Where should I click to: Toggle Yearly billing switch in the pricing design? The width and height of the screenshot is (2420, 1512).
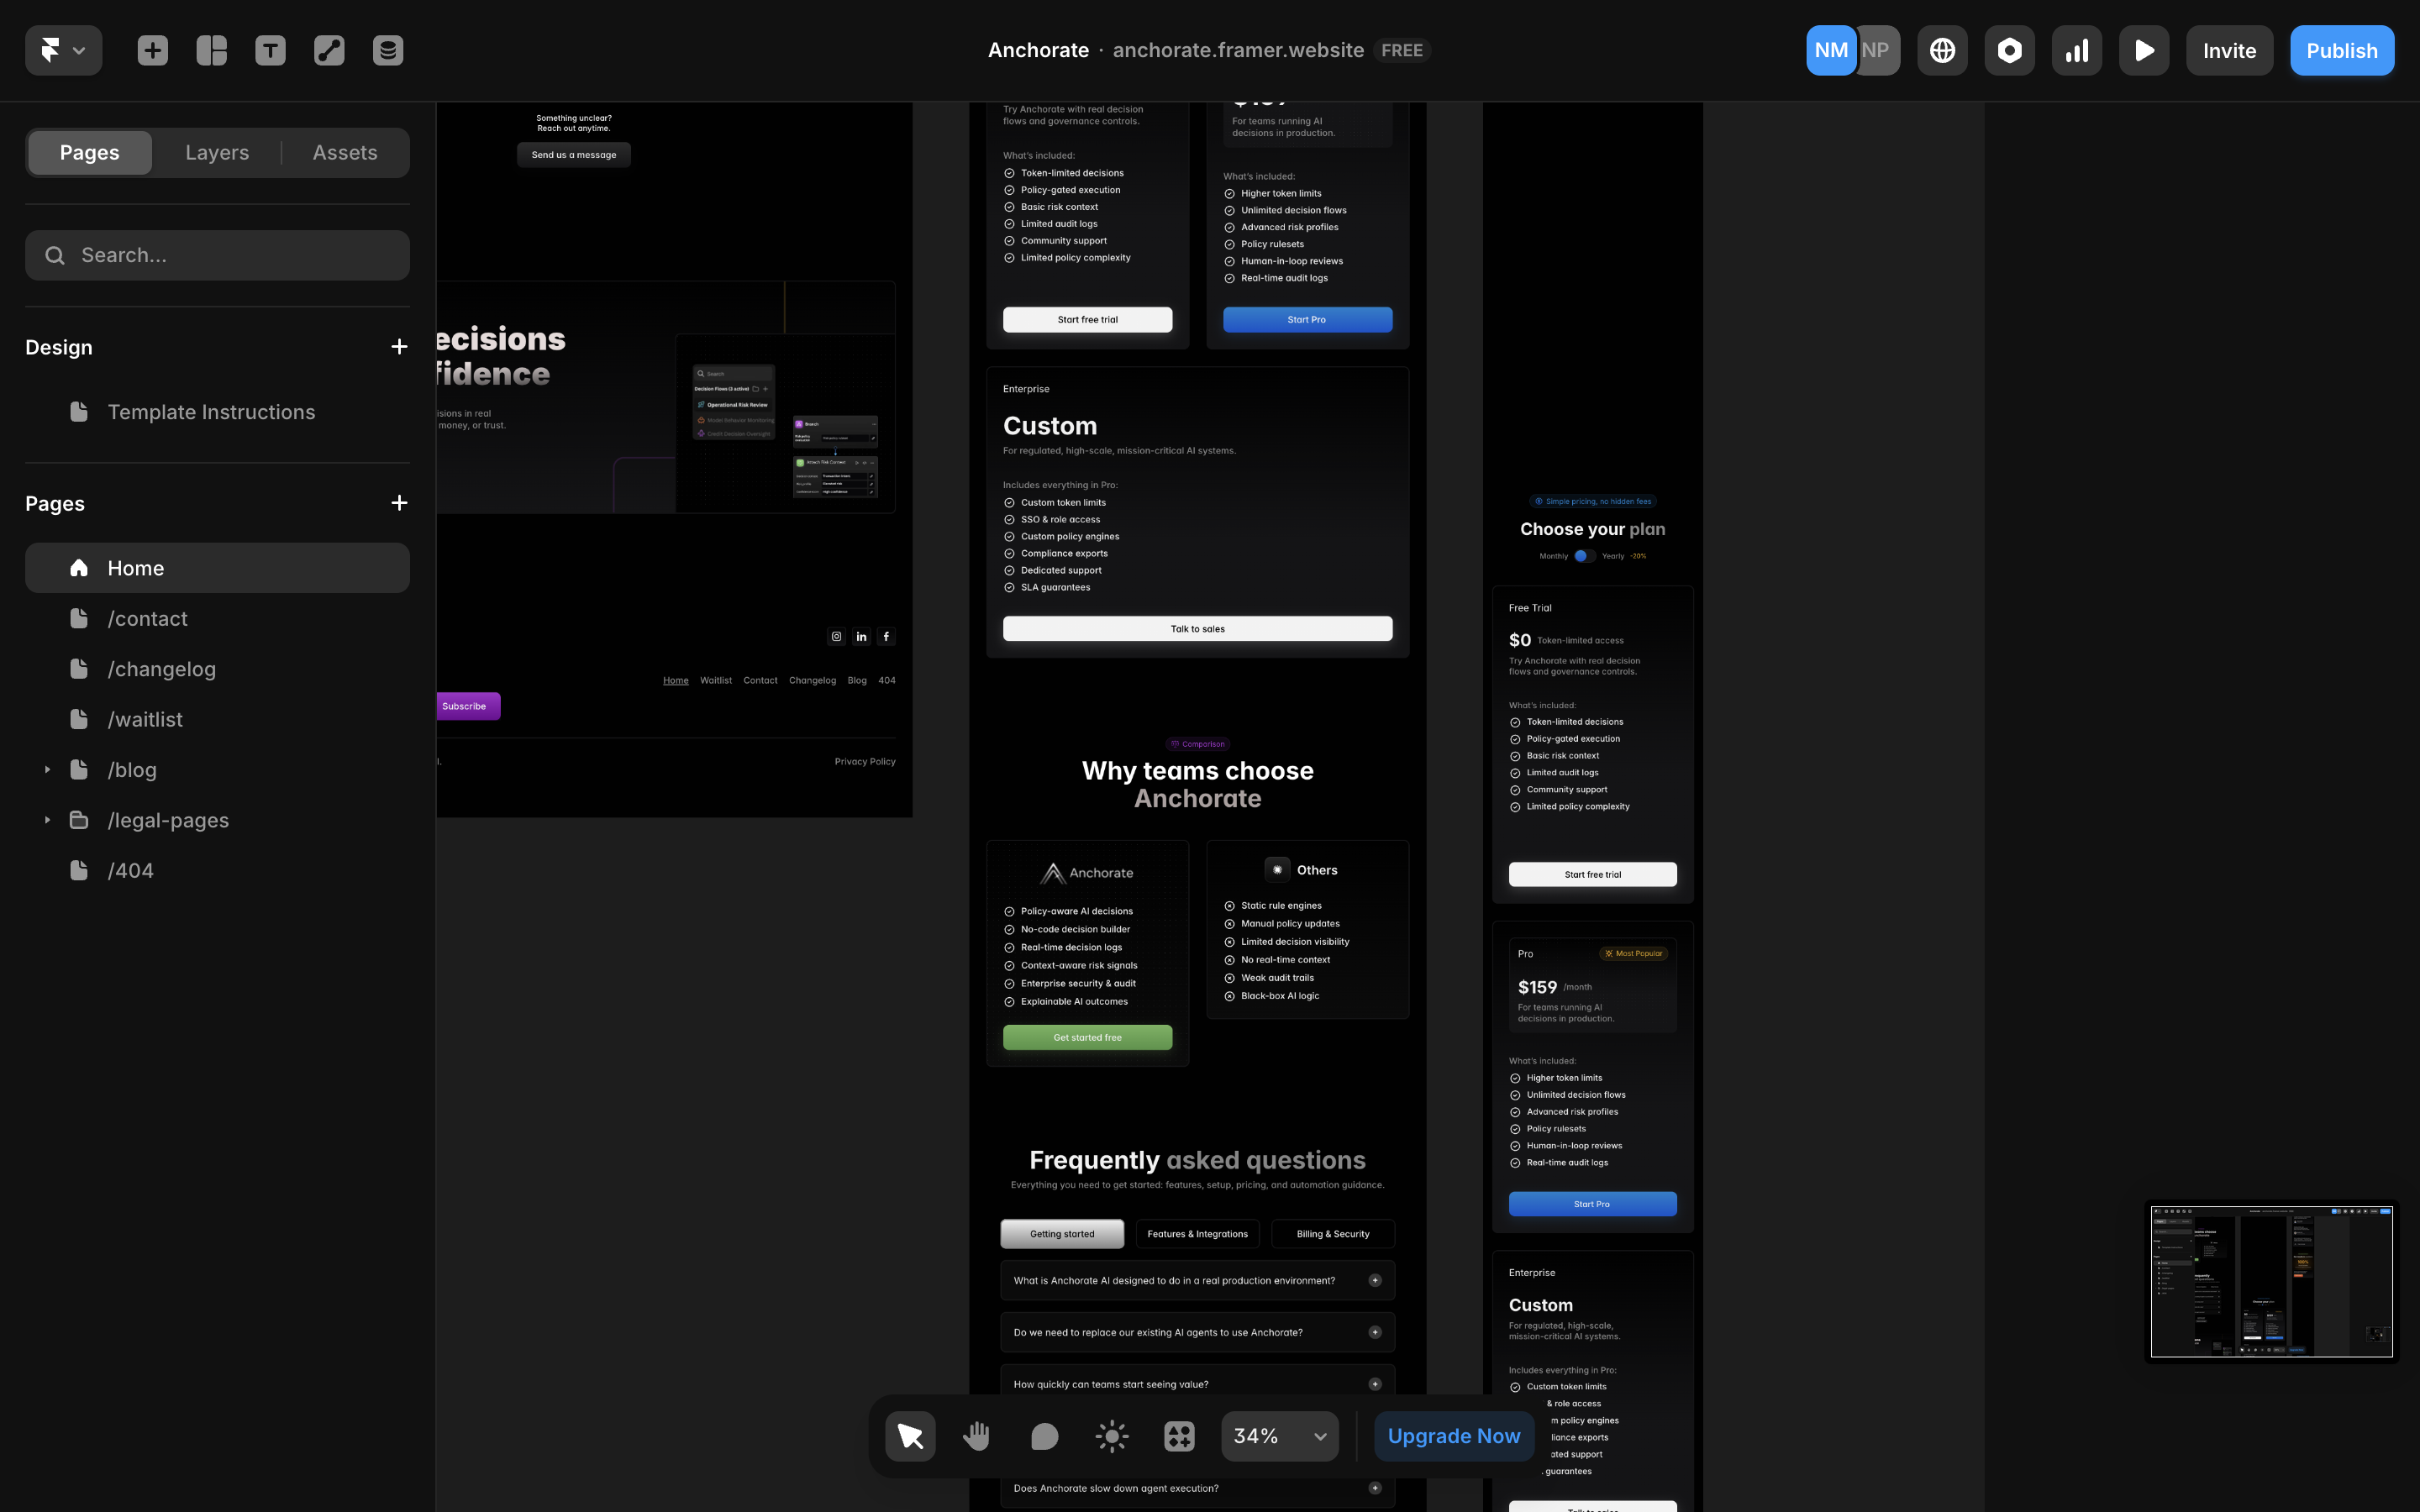pos(1583,556)
